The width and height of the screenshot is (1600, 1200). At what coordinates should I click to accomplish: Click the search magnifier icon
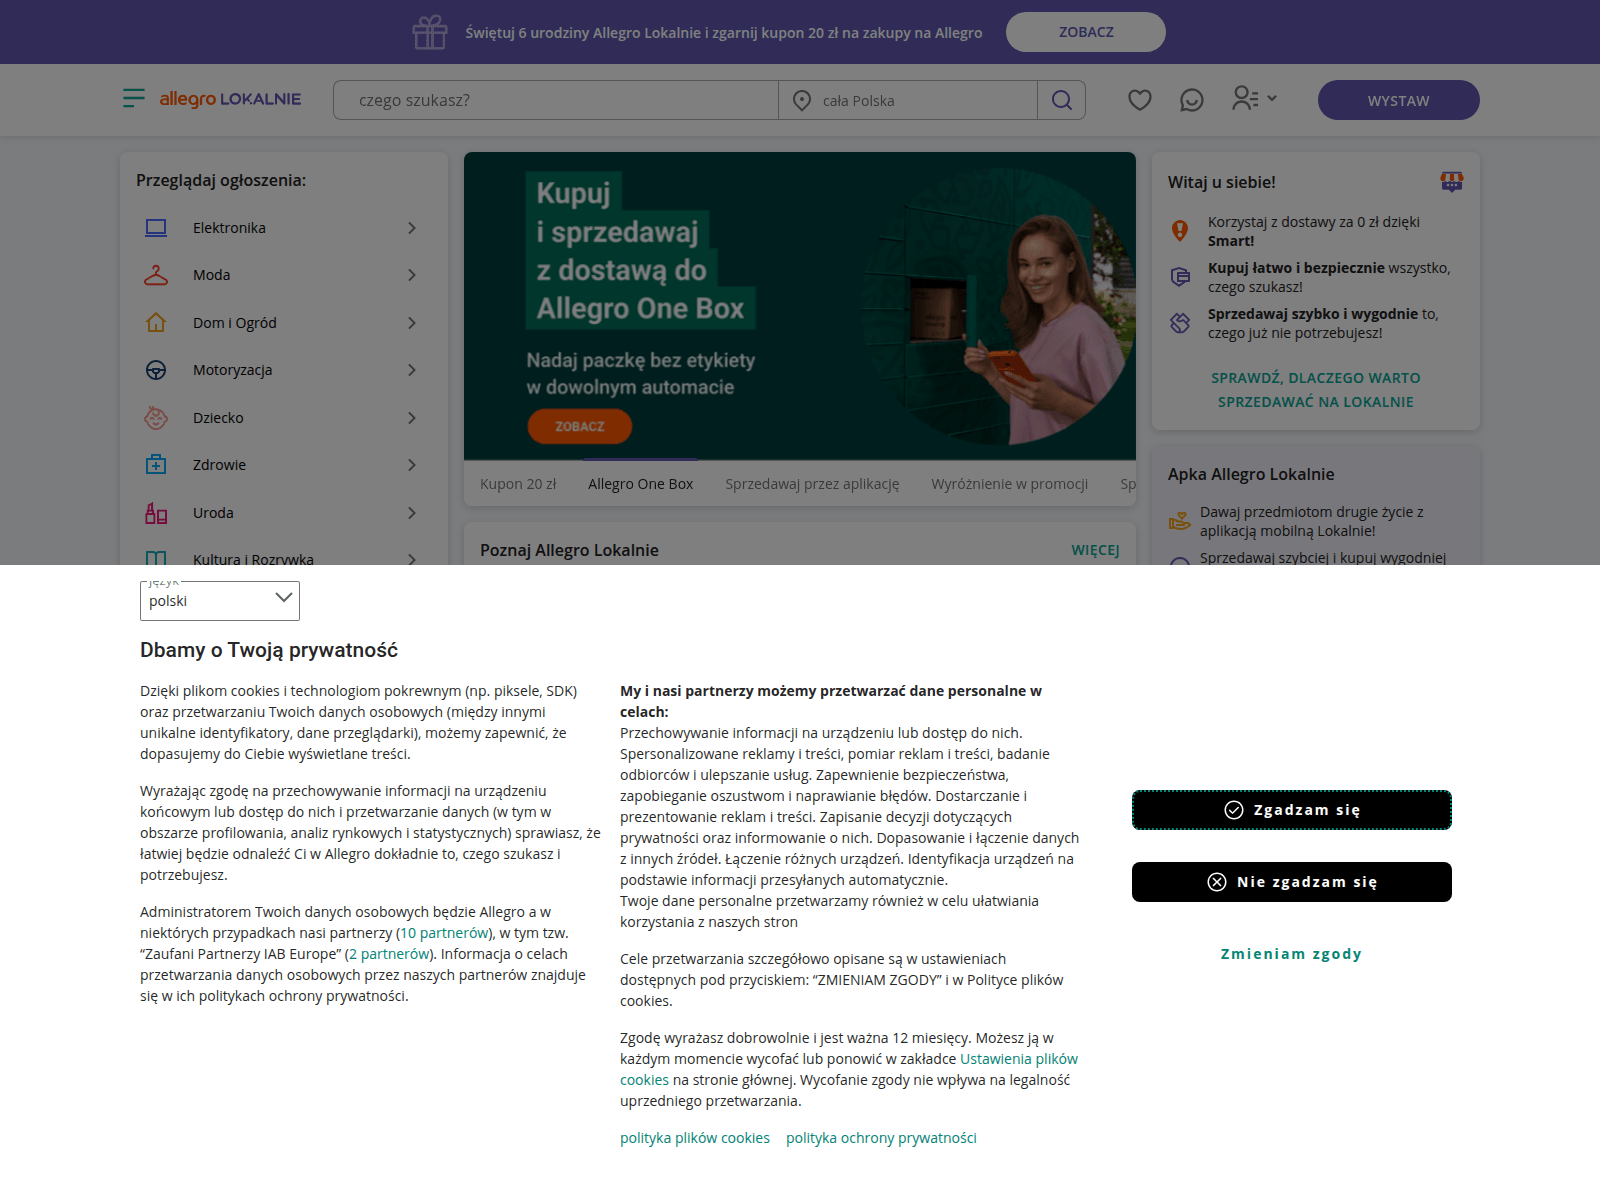pyautogui.click(x=1062, y=100)
